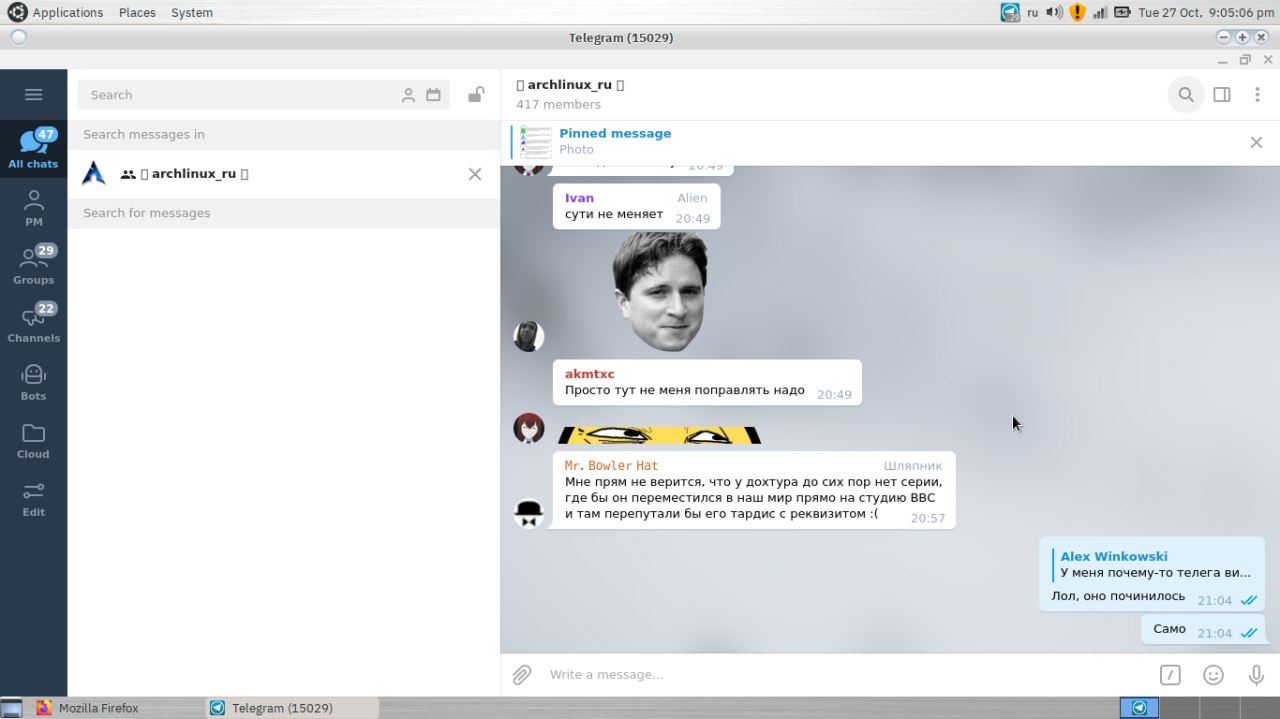Attach a file with the paperclip icon
The width and height of the screenshot is (1280, 719).
(522, 675)
